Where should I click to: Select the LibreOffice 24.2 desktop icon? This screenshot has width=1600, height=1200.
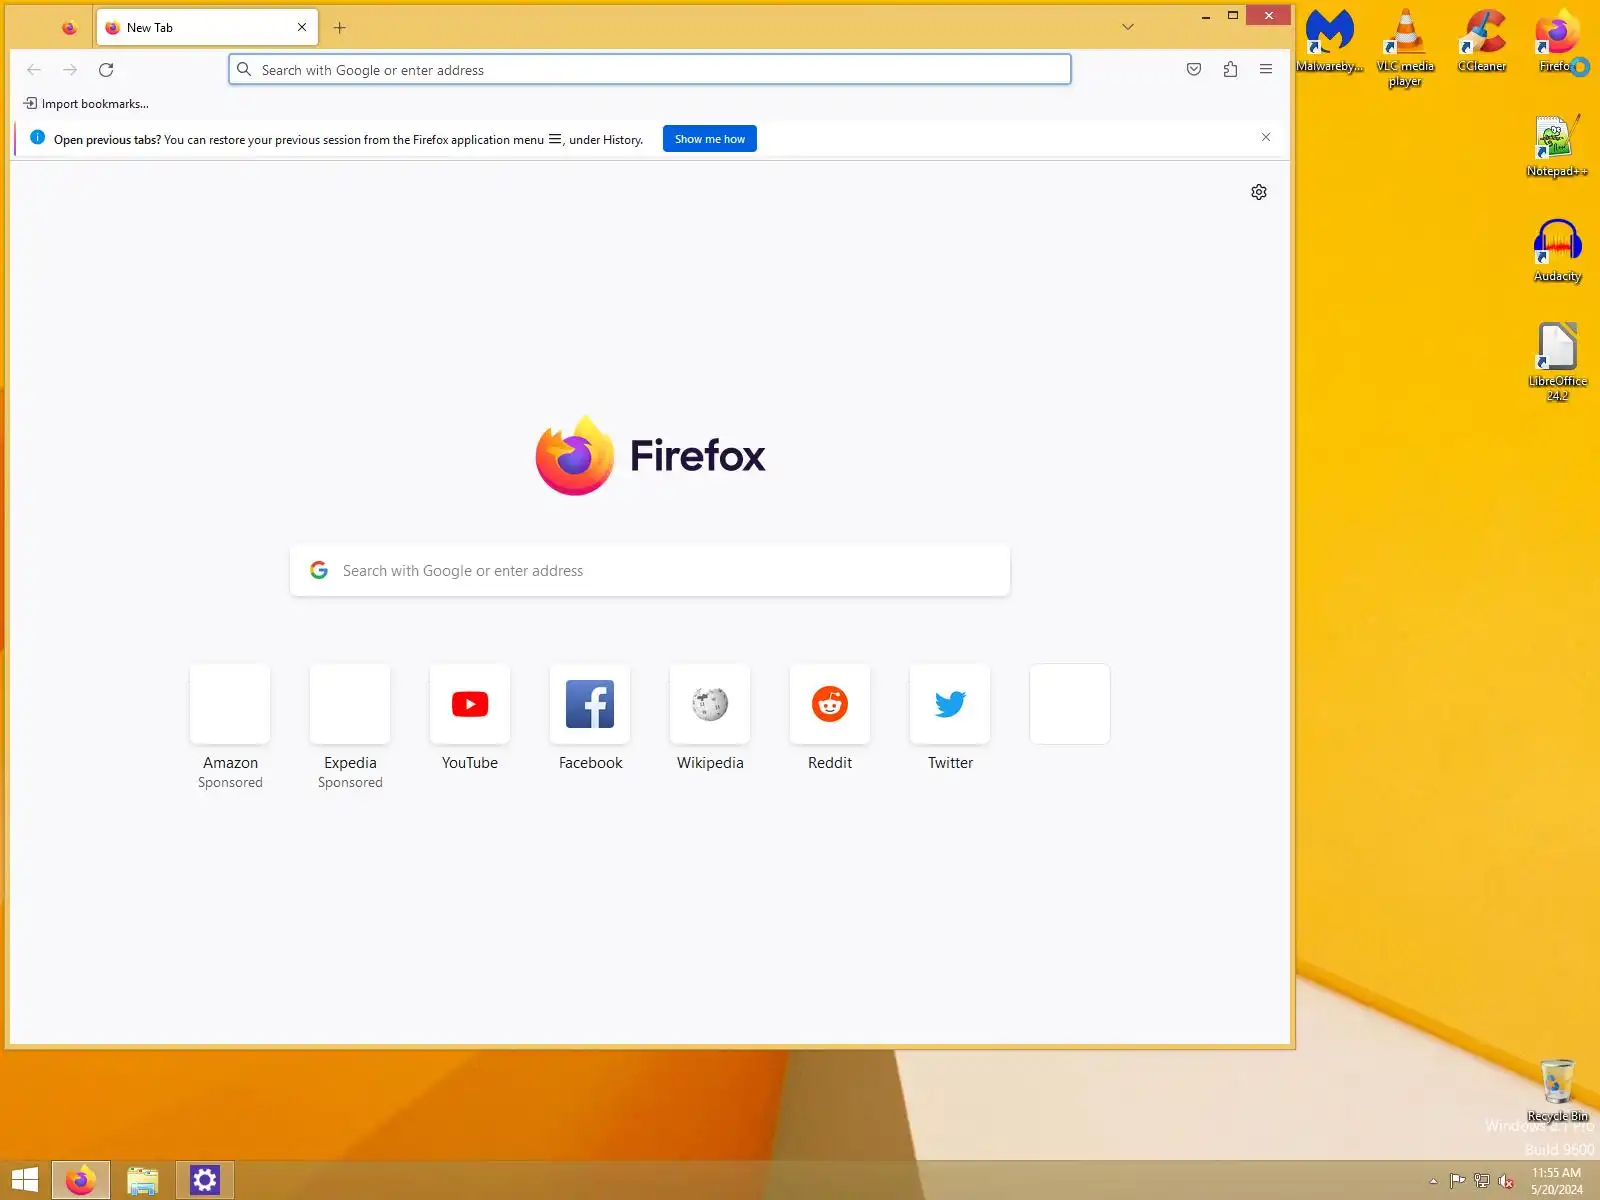[x=1557, y=362]
